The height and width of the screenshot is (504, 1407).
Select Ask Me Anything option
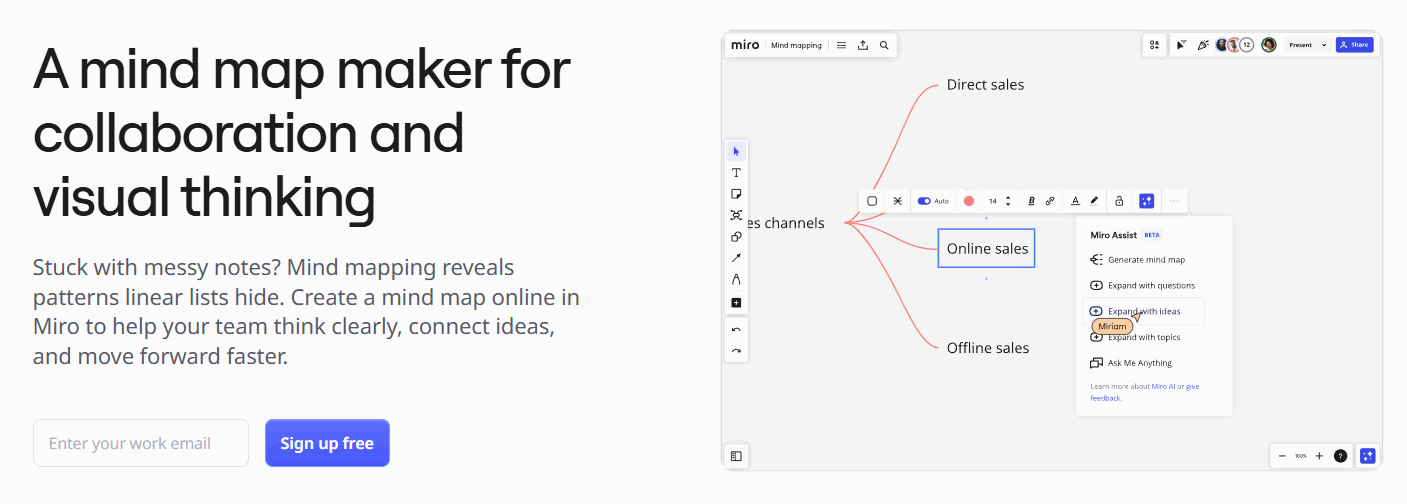(x=1131, y=363)
